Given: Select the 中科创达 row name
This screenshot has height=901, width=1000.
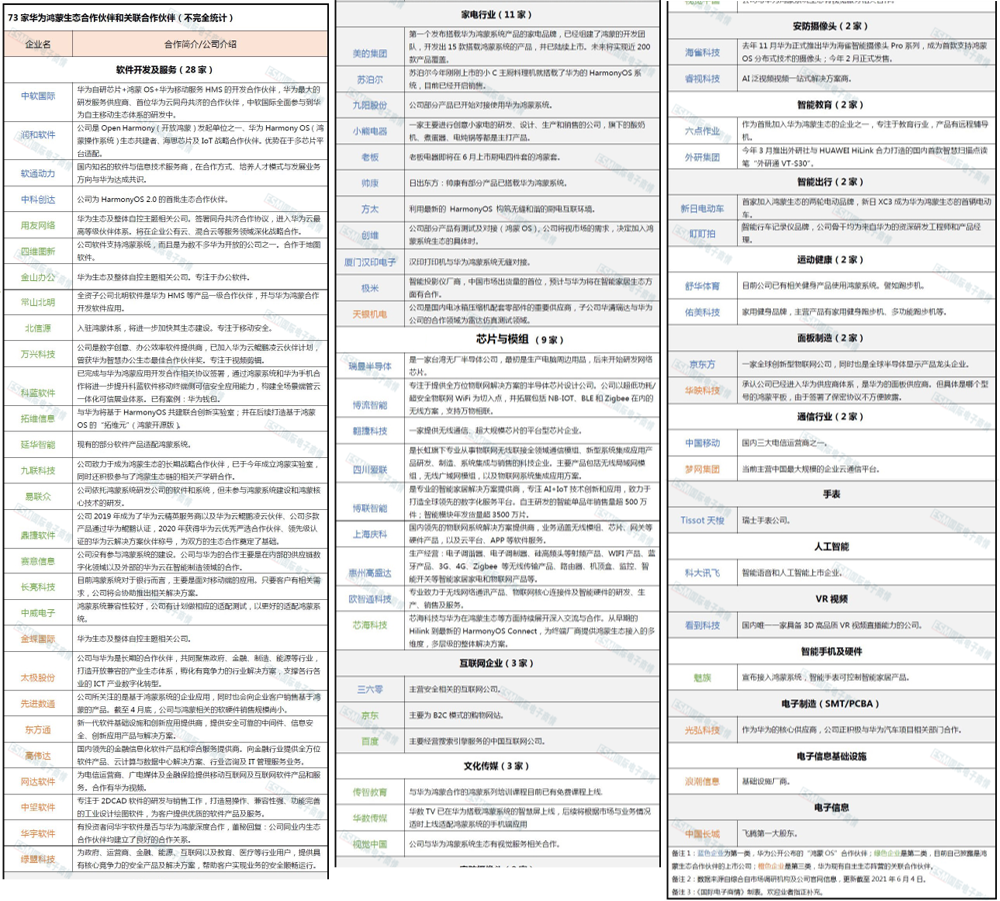Looking at the screenshot, I should [38, 200].
